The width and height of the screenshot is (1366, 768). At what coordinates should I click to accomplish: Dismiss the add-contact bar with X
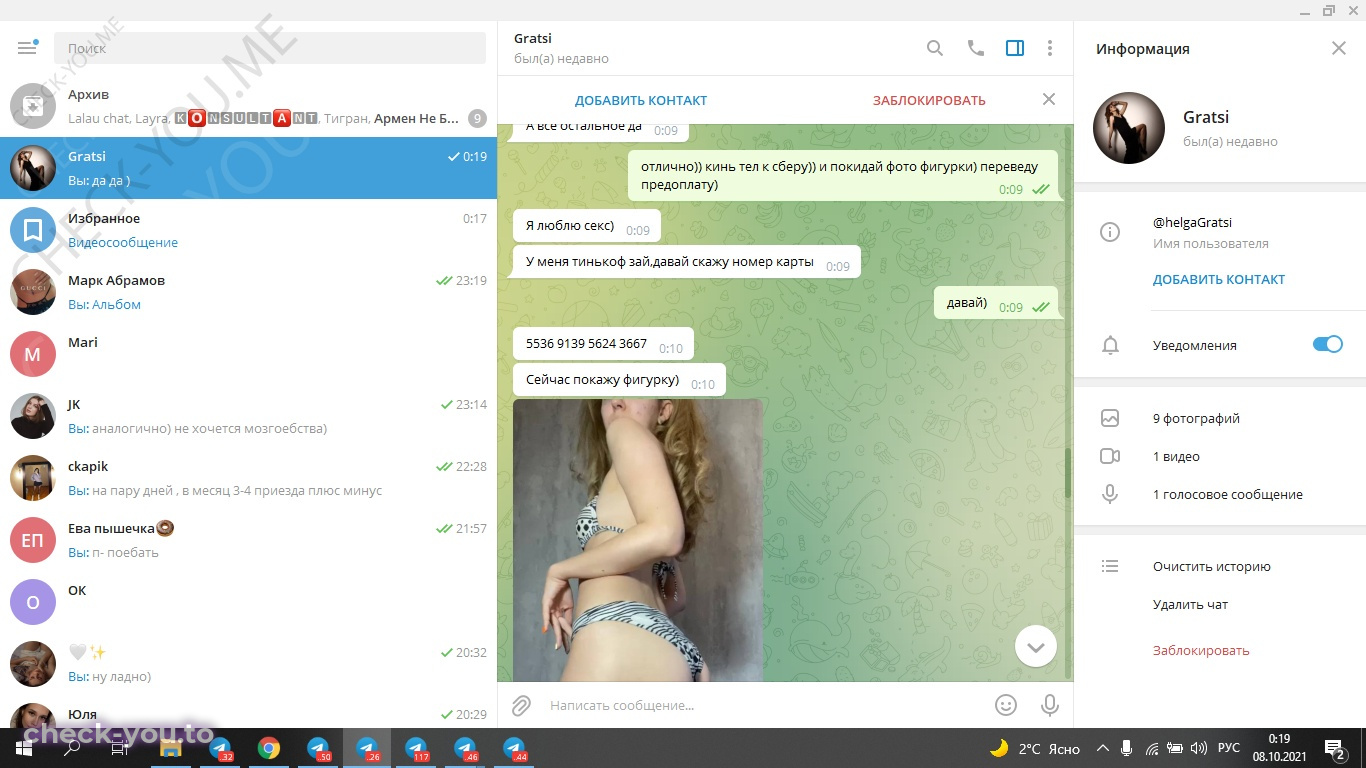tap(1049, 99)
